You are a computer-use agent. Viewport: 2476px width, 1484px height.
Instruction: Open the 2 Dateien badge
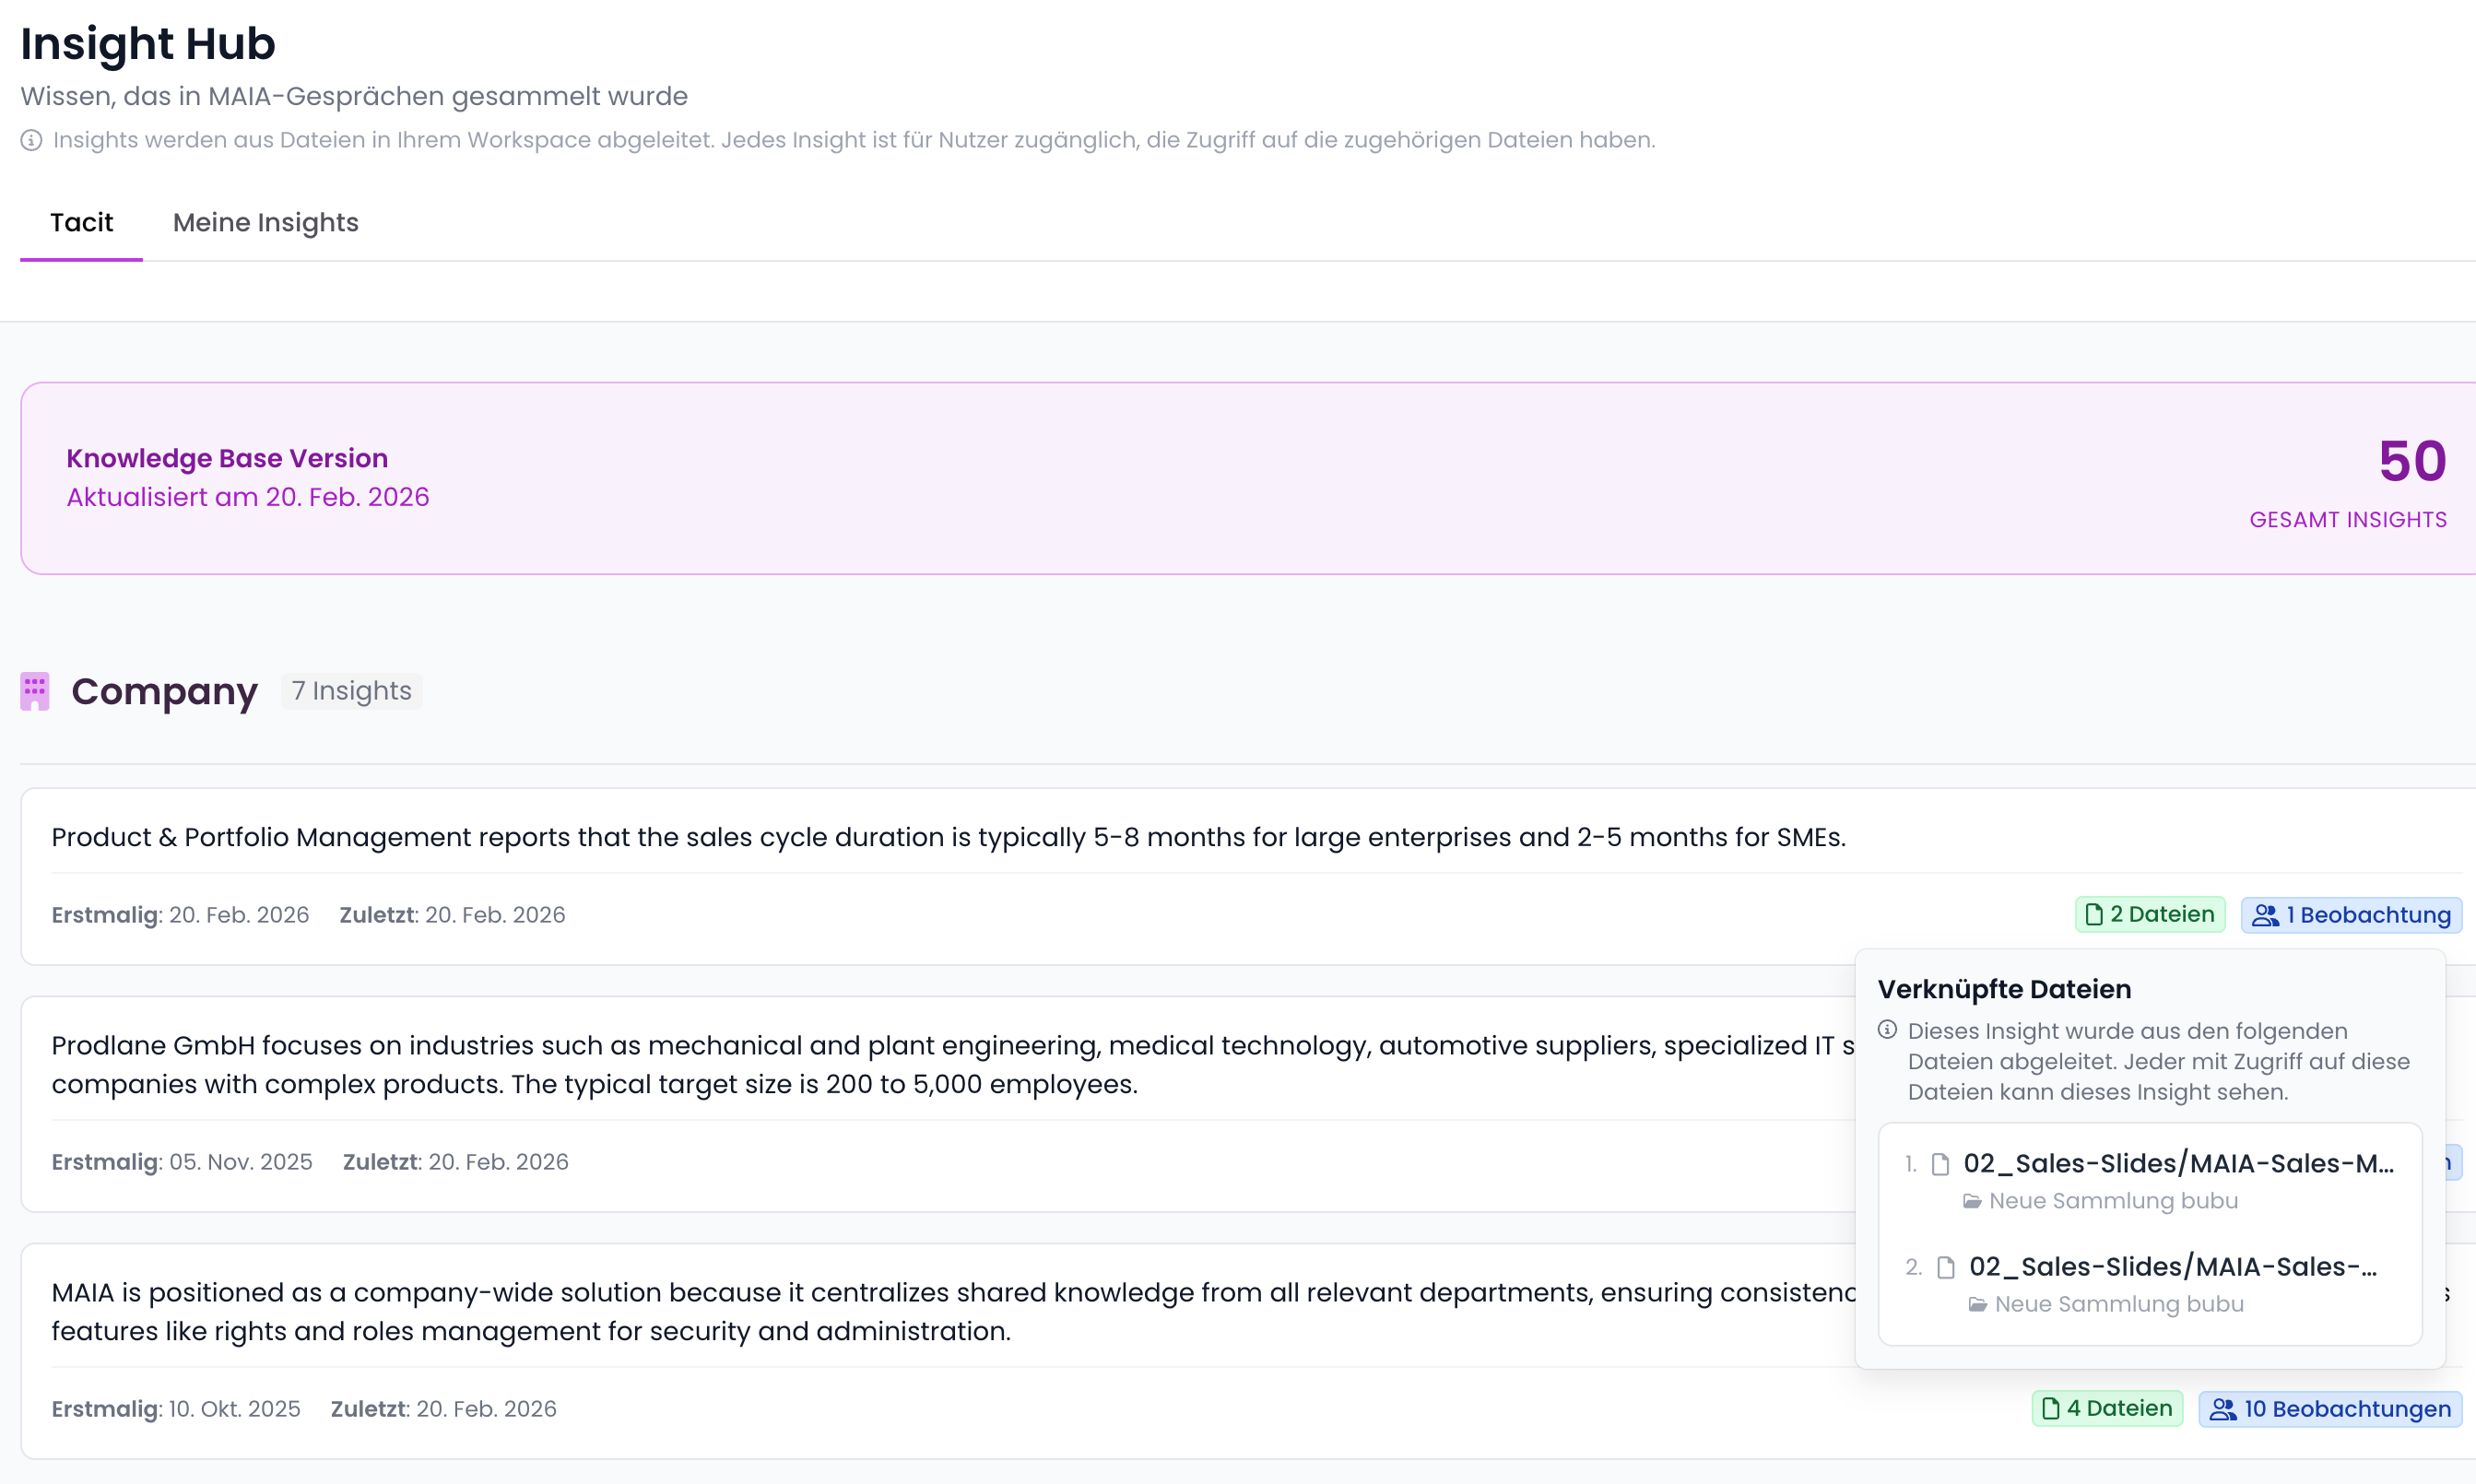click(2150, 914)
